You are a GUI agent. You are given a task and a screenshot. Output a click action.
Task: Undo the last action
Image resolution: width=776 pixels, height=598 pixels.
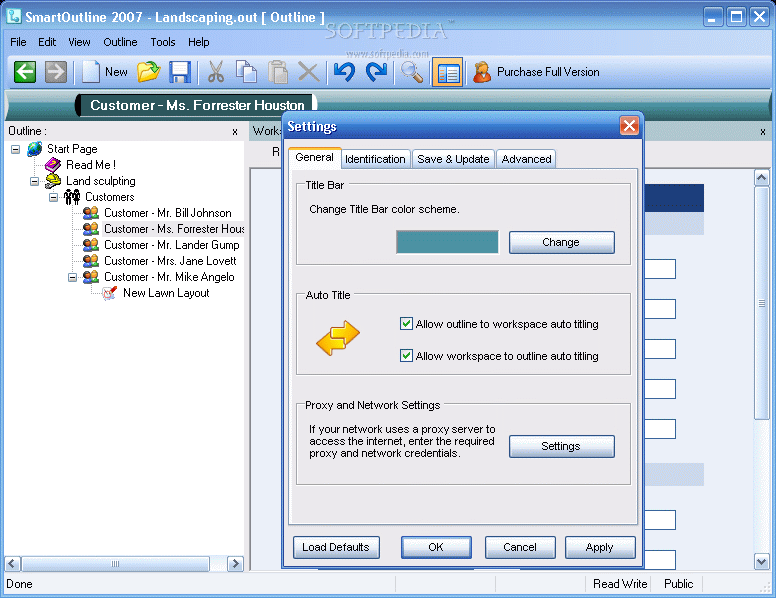pos(344,72)
